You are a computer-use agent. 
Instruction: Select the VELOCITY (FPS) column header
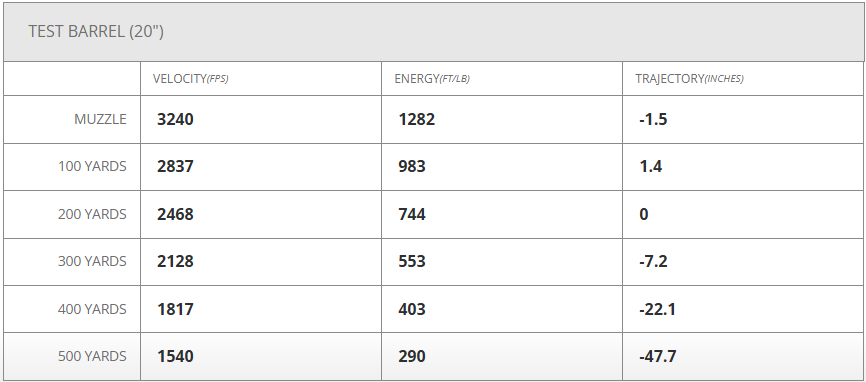pos(191,79)
